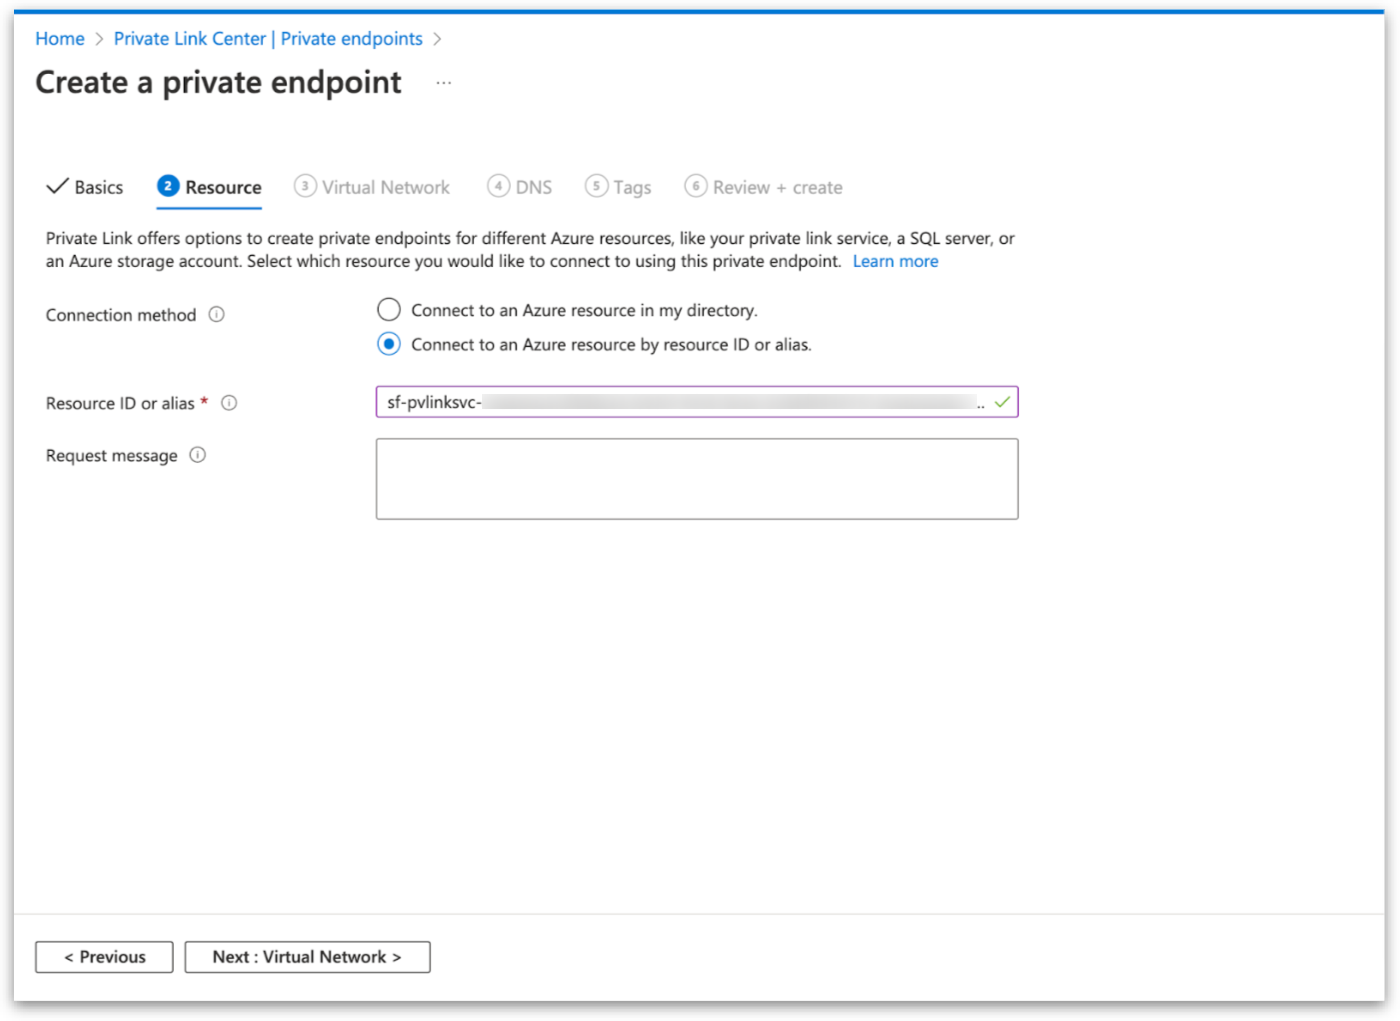Click Next : Virtual Network button
The height and width of the screenshot is (1021, 1400).
tap(307, 957)
